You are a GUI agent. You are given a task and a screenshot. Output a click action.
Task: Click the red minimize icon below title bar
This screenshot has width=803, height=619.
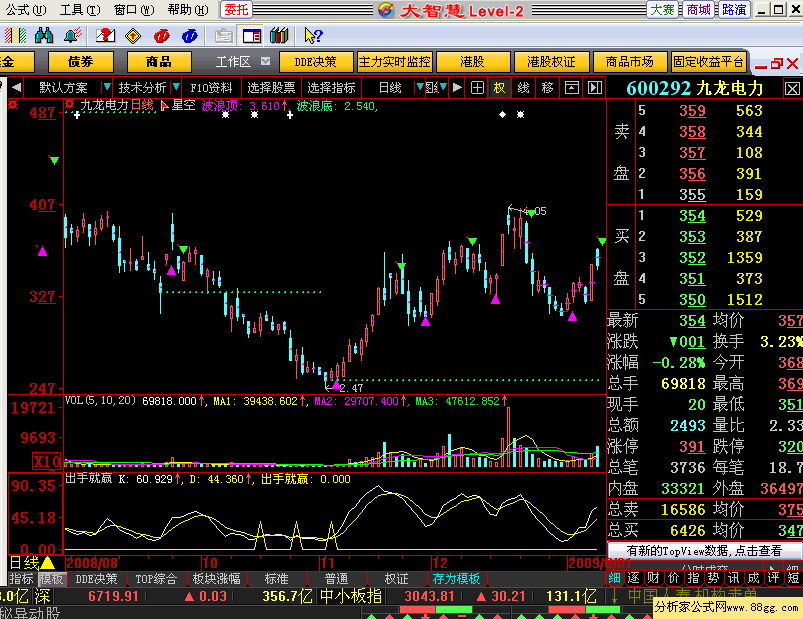click(x=761, y=66)
